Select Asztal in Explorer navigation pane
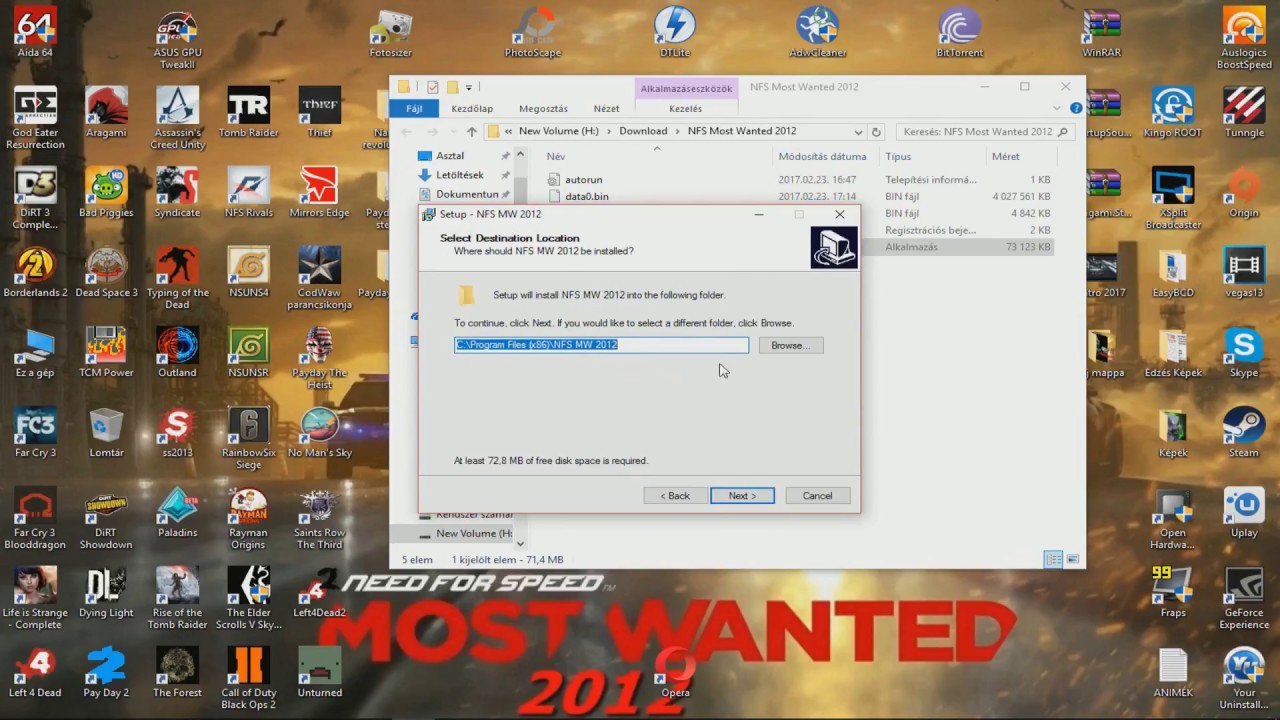The image size is (1280, 720). tap(452, 156)
